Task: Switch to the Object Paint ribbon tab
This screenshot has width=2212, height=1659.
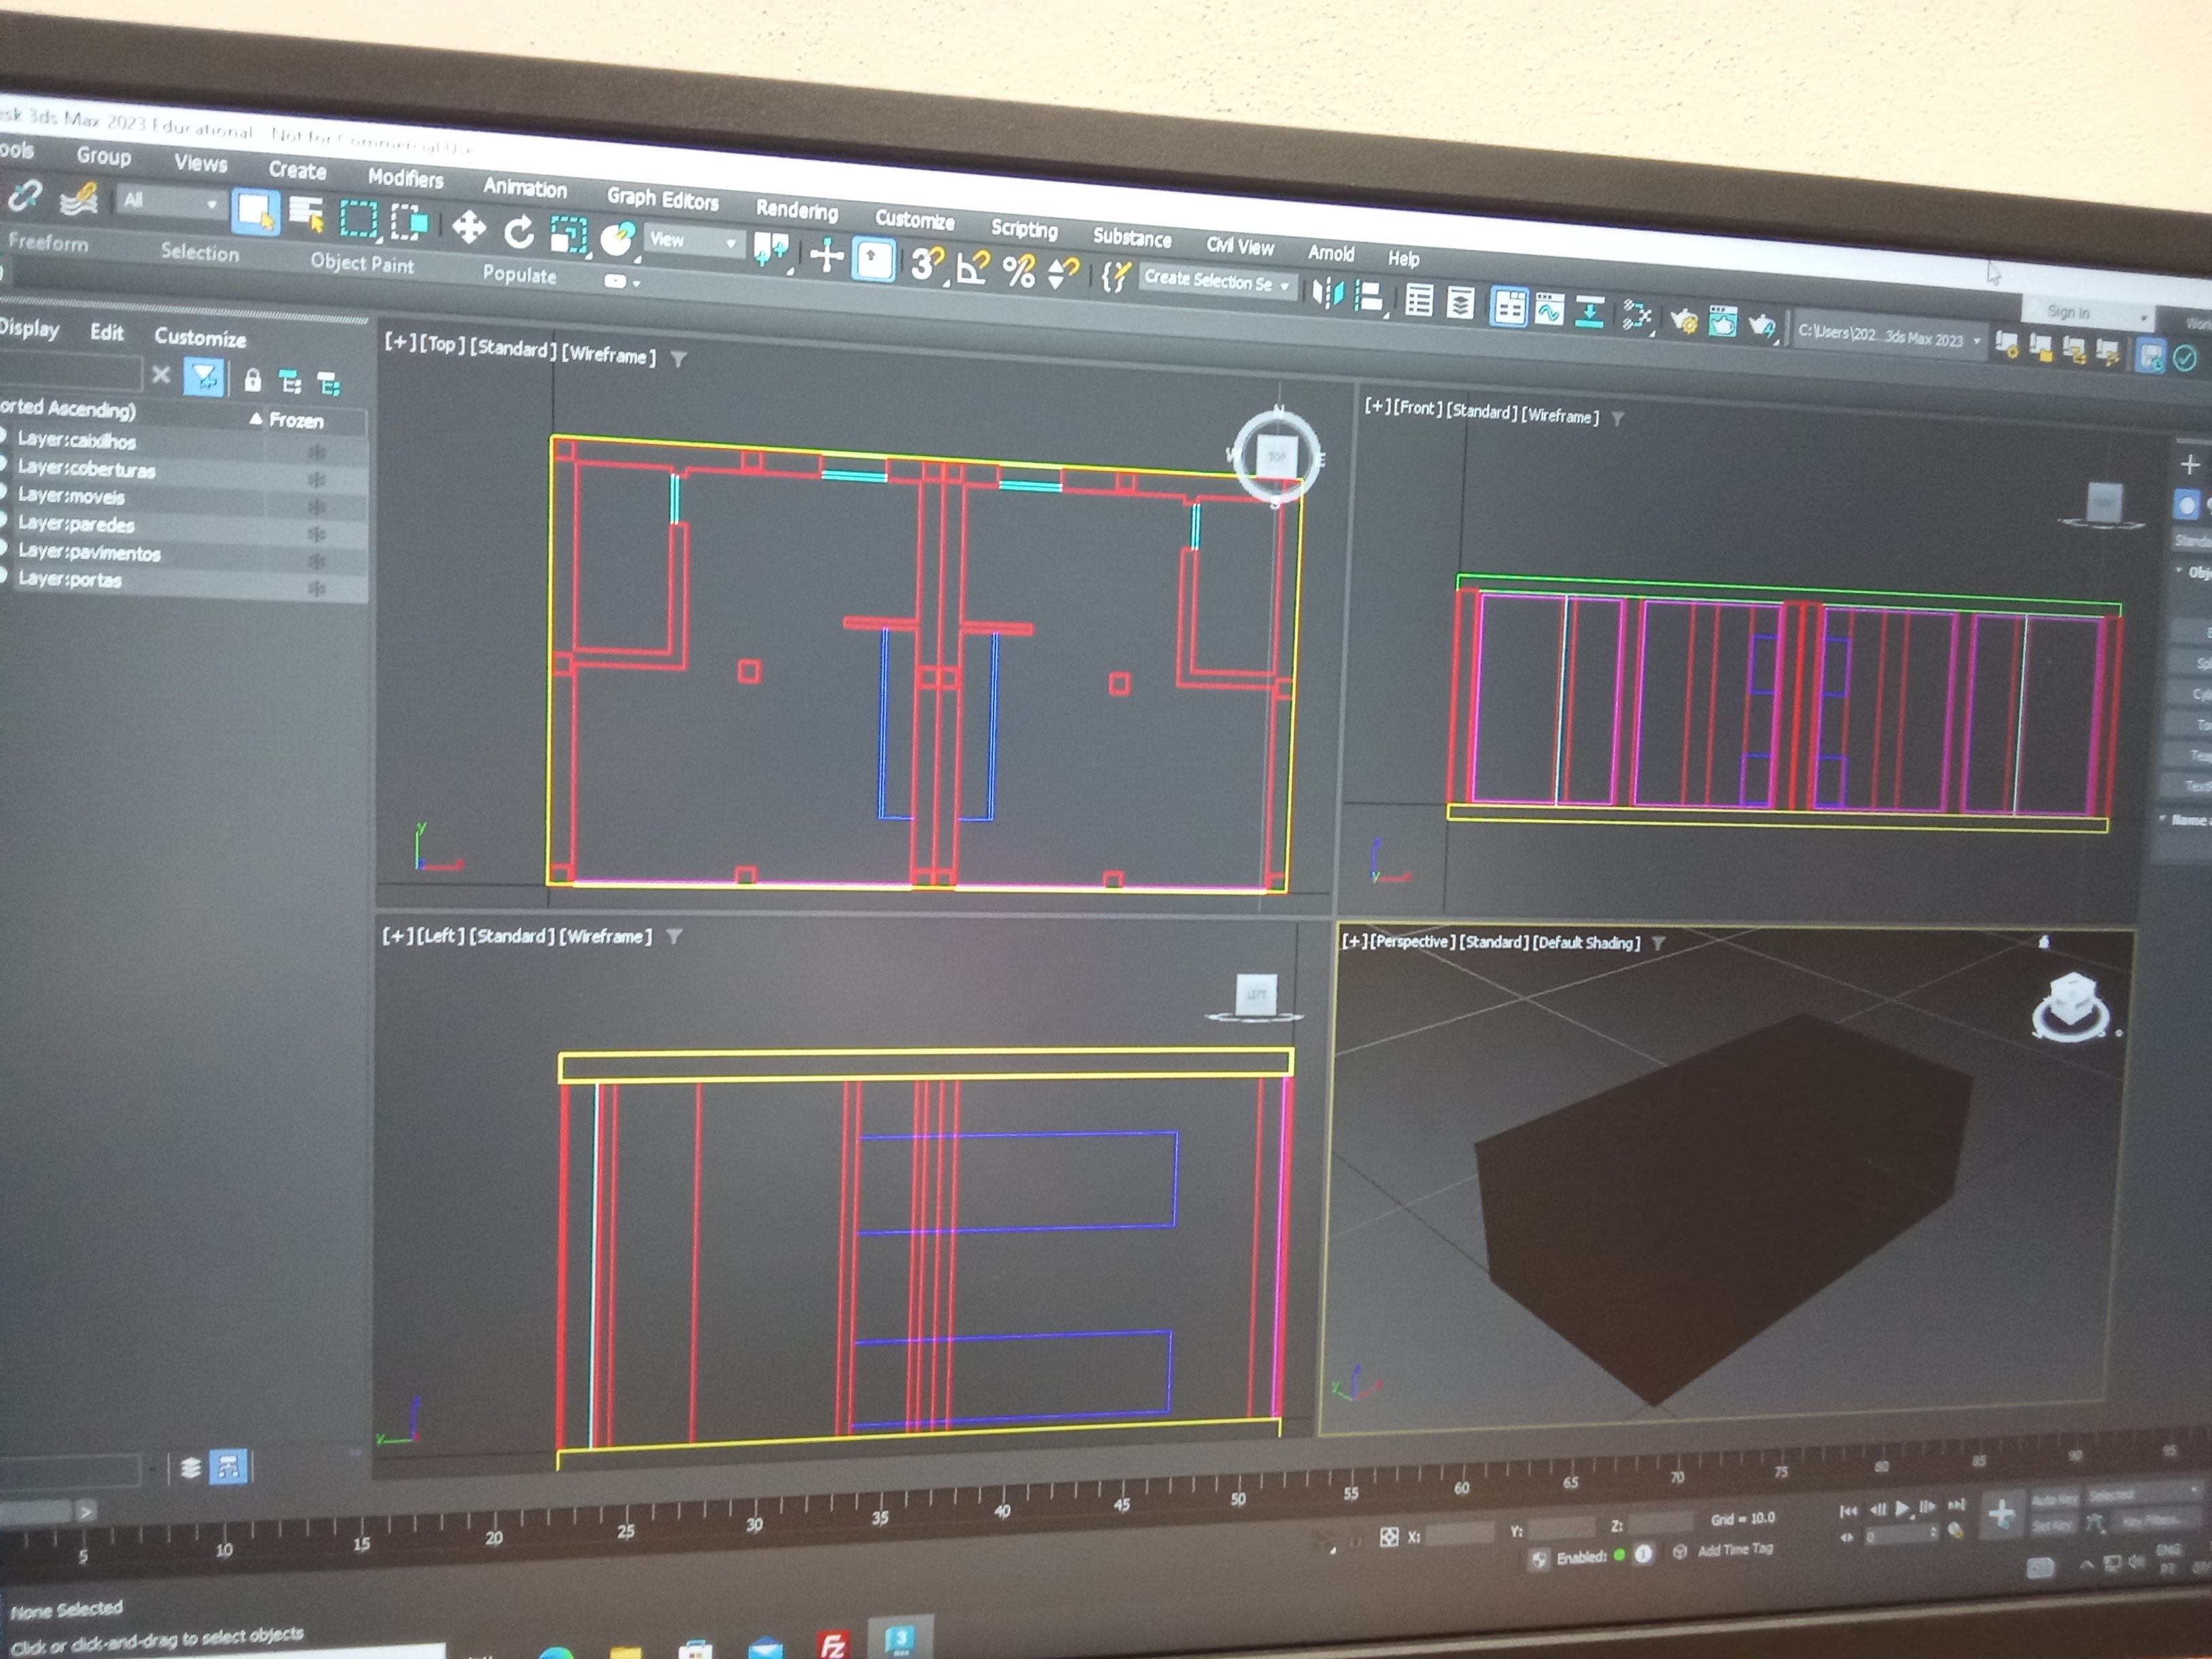Action: (x=361, y=263)
